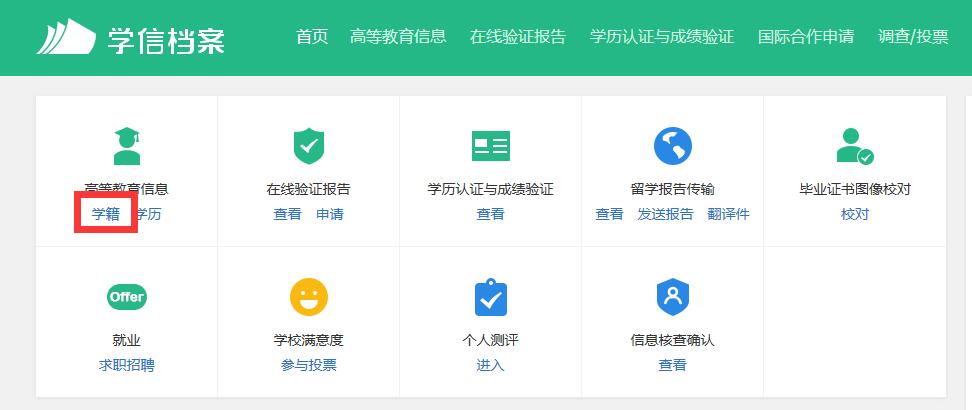
Task: Click the 学信档案 logo icon
Action: click(x=66, y=37)
